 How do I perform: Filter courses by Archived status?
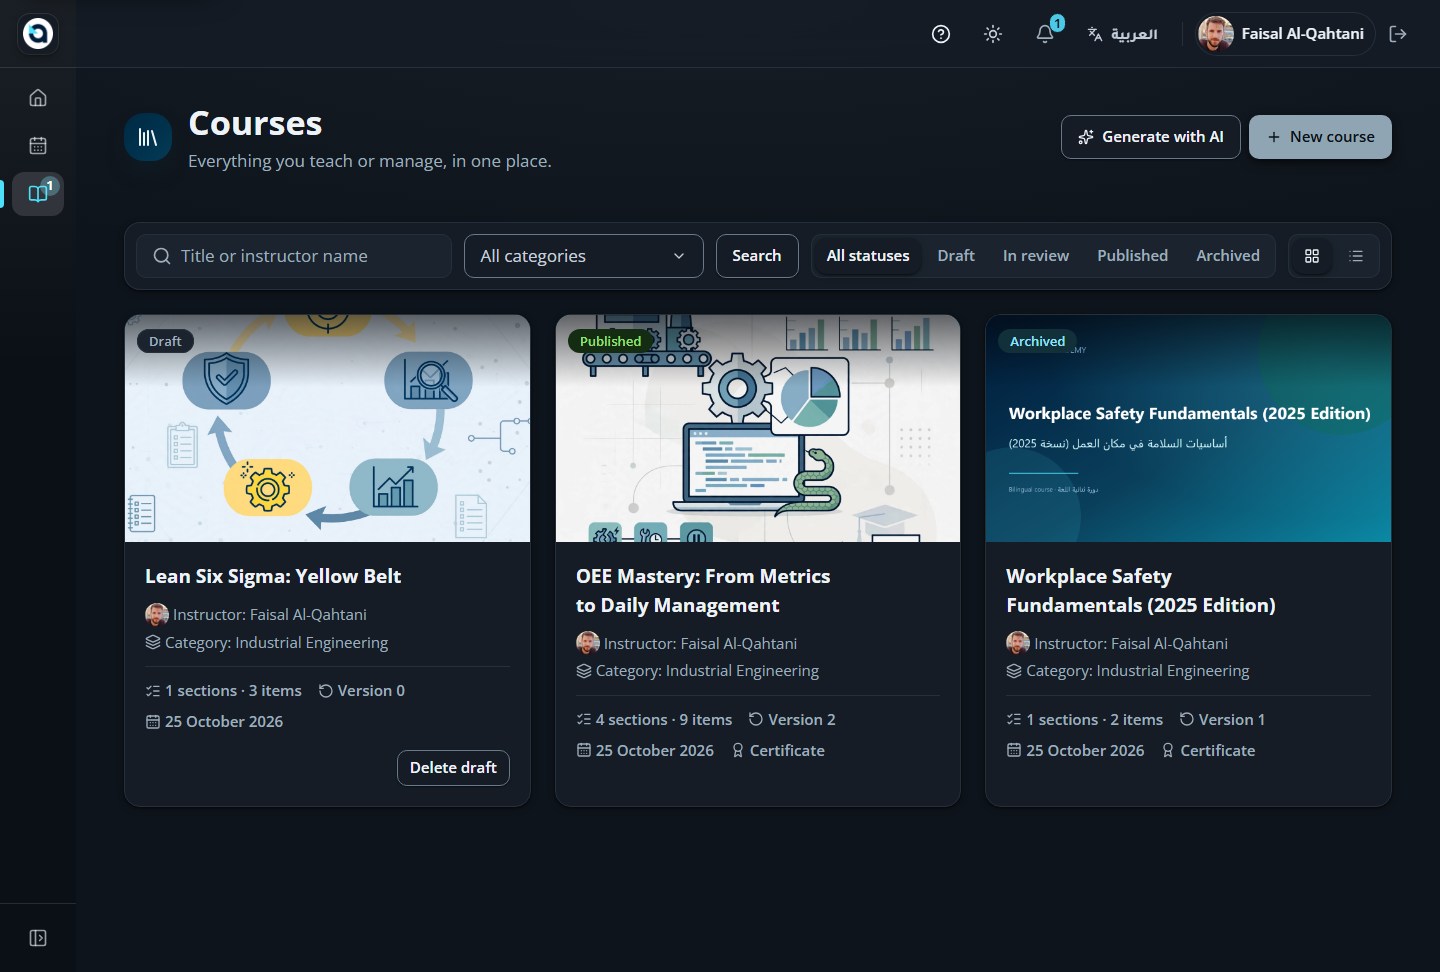(x=1228, y=256)
